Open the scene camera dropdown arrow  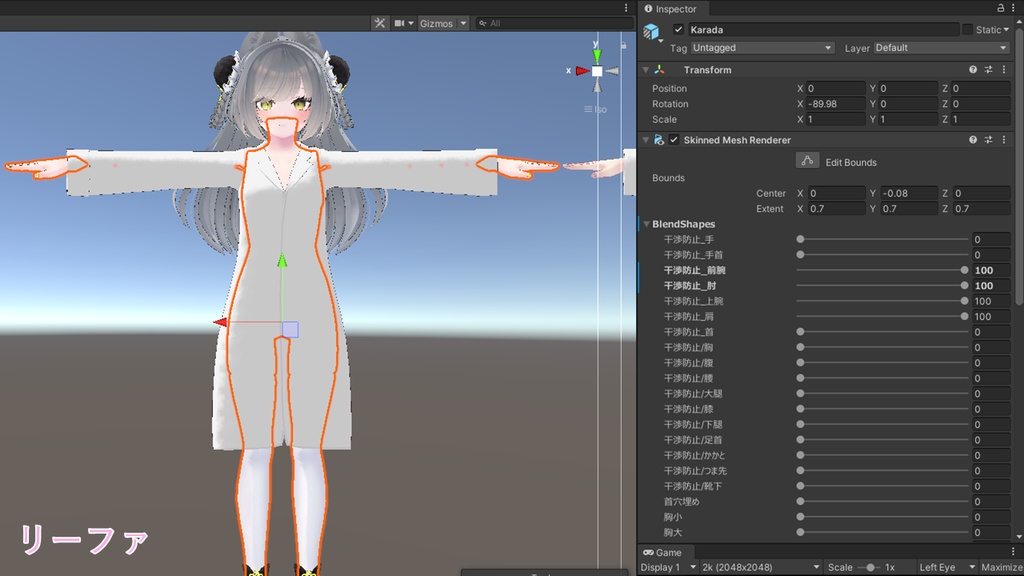click(x=411, y=23)
